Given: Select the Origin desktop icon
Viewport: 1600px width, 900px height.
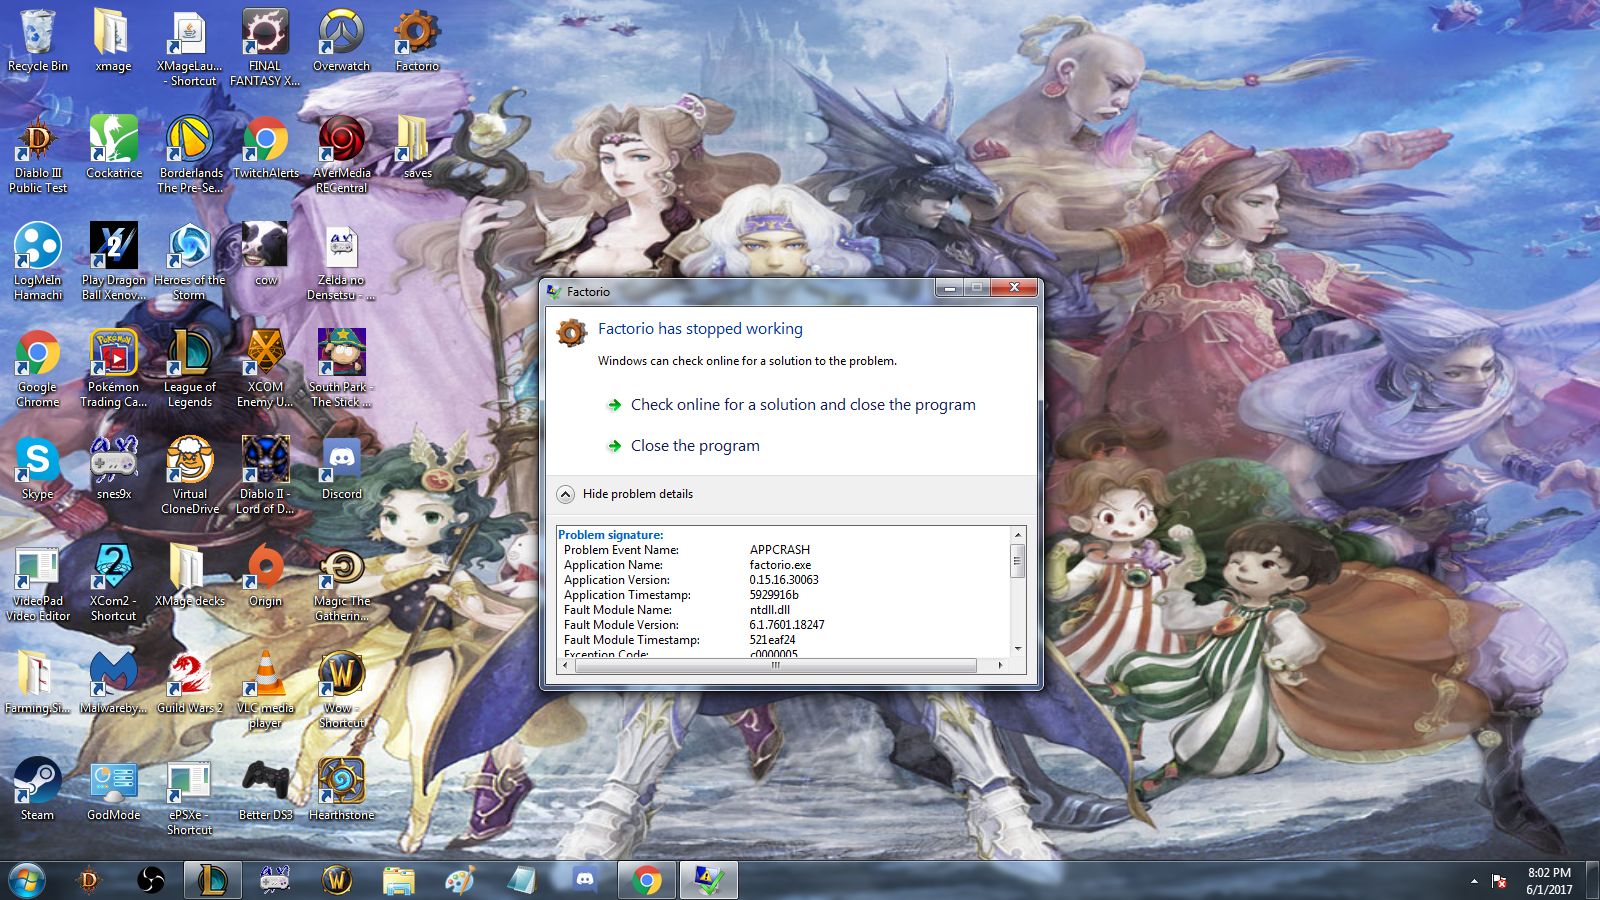Looking at the screenshot, I should click(x=266, y=575).
